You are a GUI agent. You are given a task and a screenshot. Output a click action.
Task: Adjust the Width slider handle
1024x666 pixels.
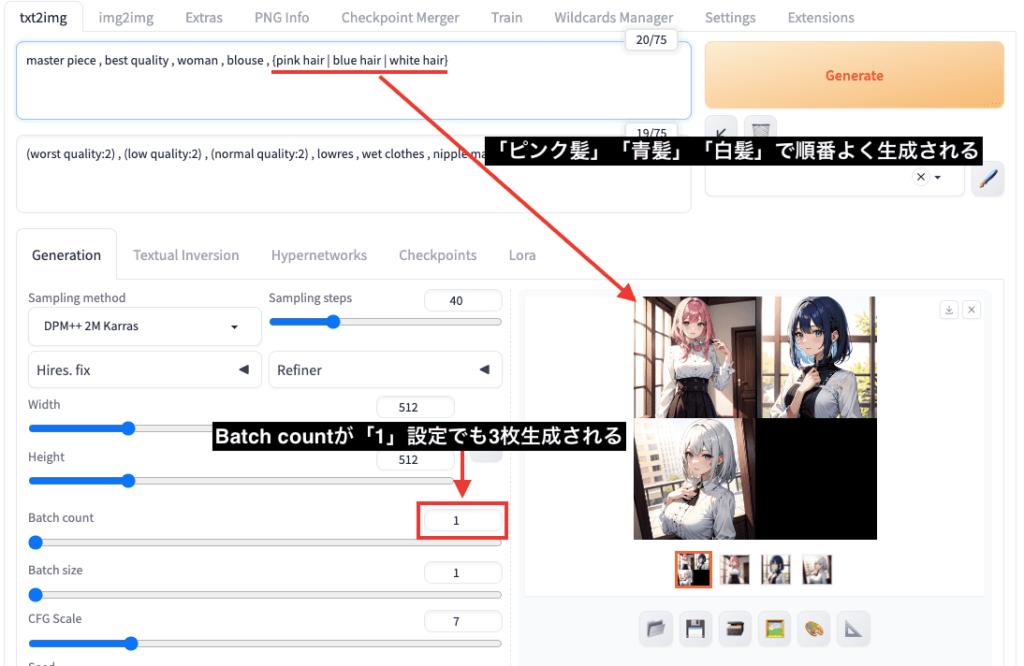click(129, 428)
